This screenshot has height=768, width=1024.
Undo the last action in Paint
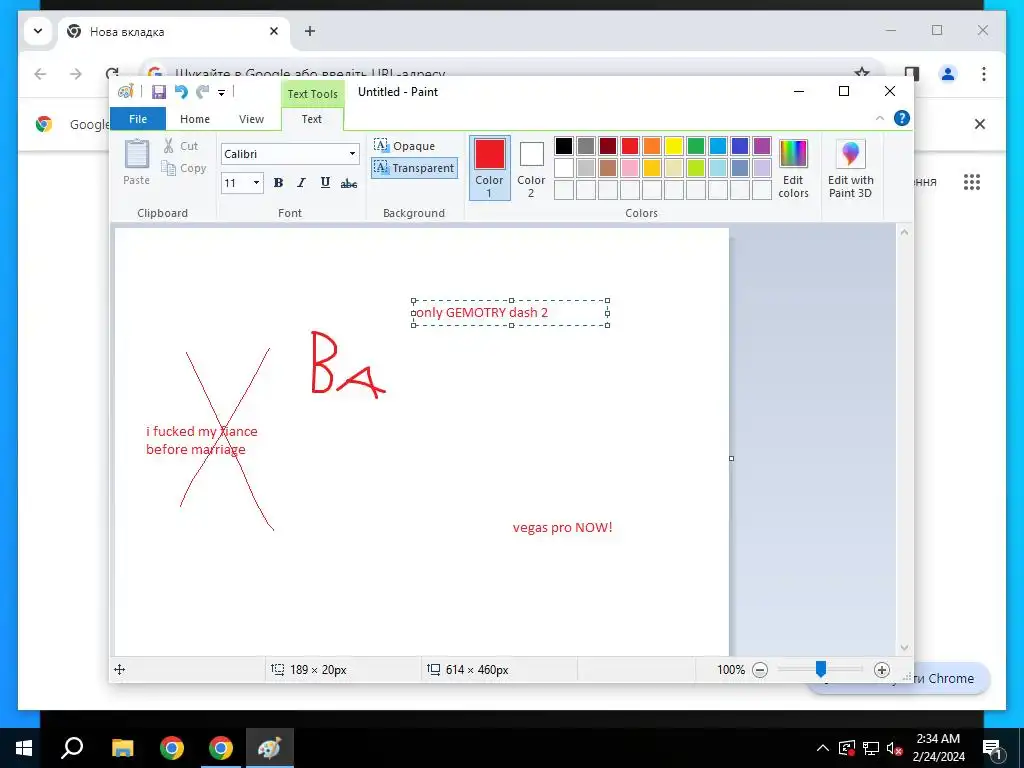pyautogui.click(x=181, y=92)
